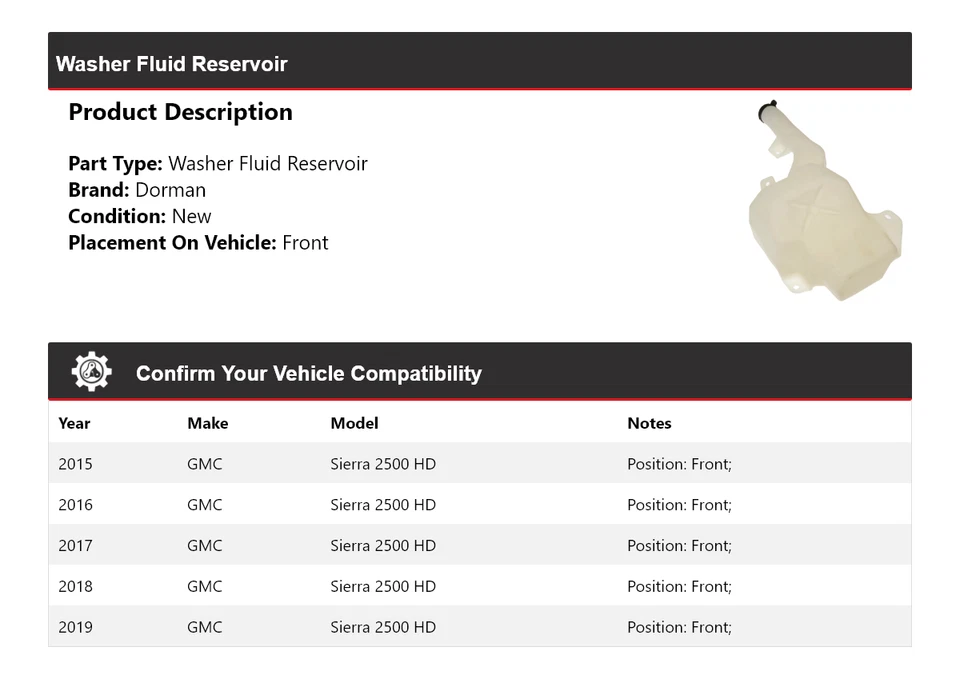Click the 'Brand:' label
Screen dimensions: 960x679
tap(99, 190)
